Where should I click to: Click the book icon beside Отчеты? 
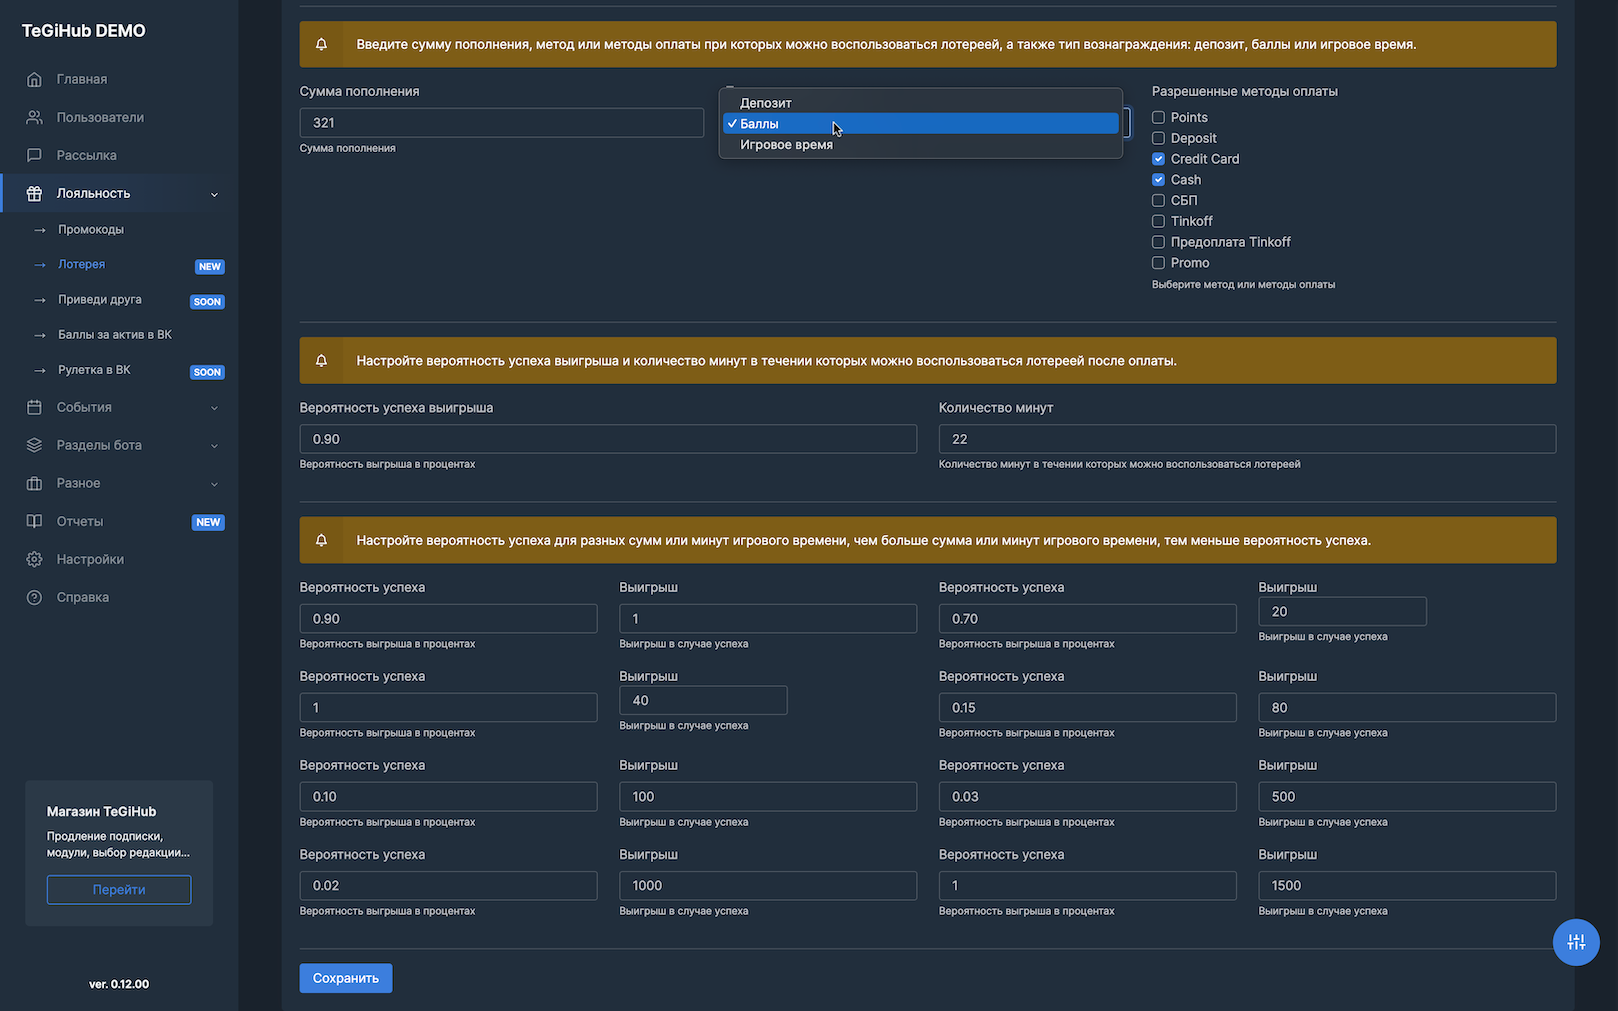point(34,521)
